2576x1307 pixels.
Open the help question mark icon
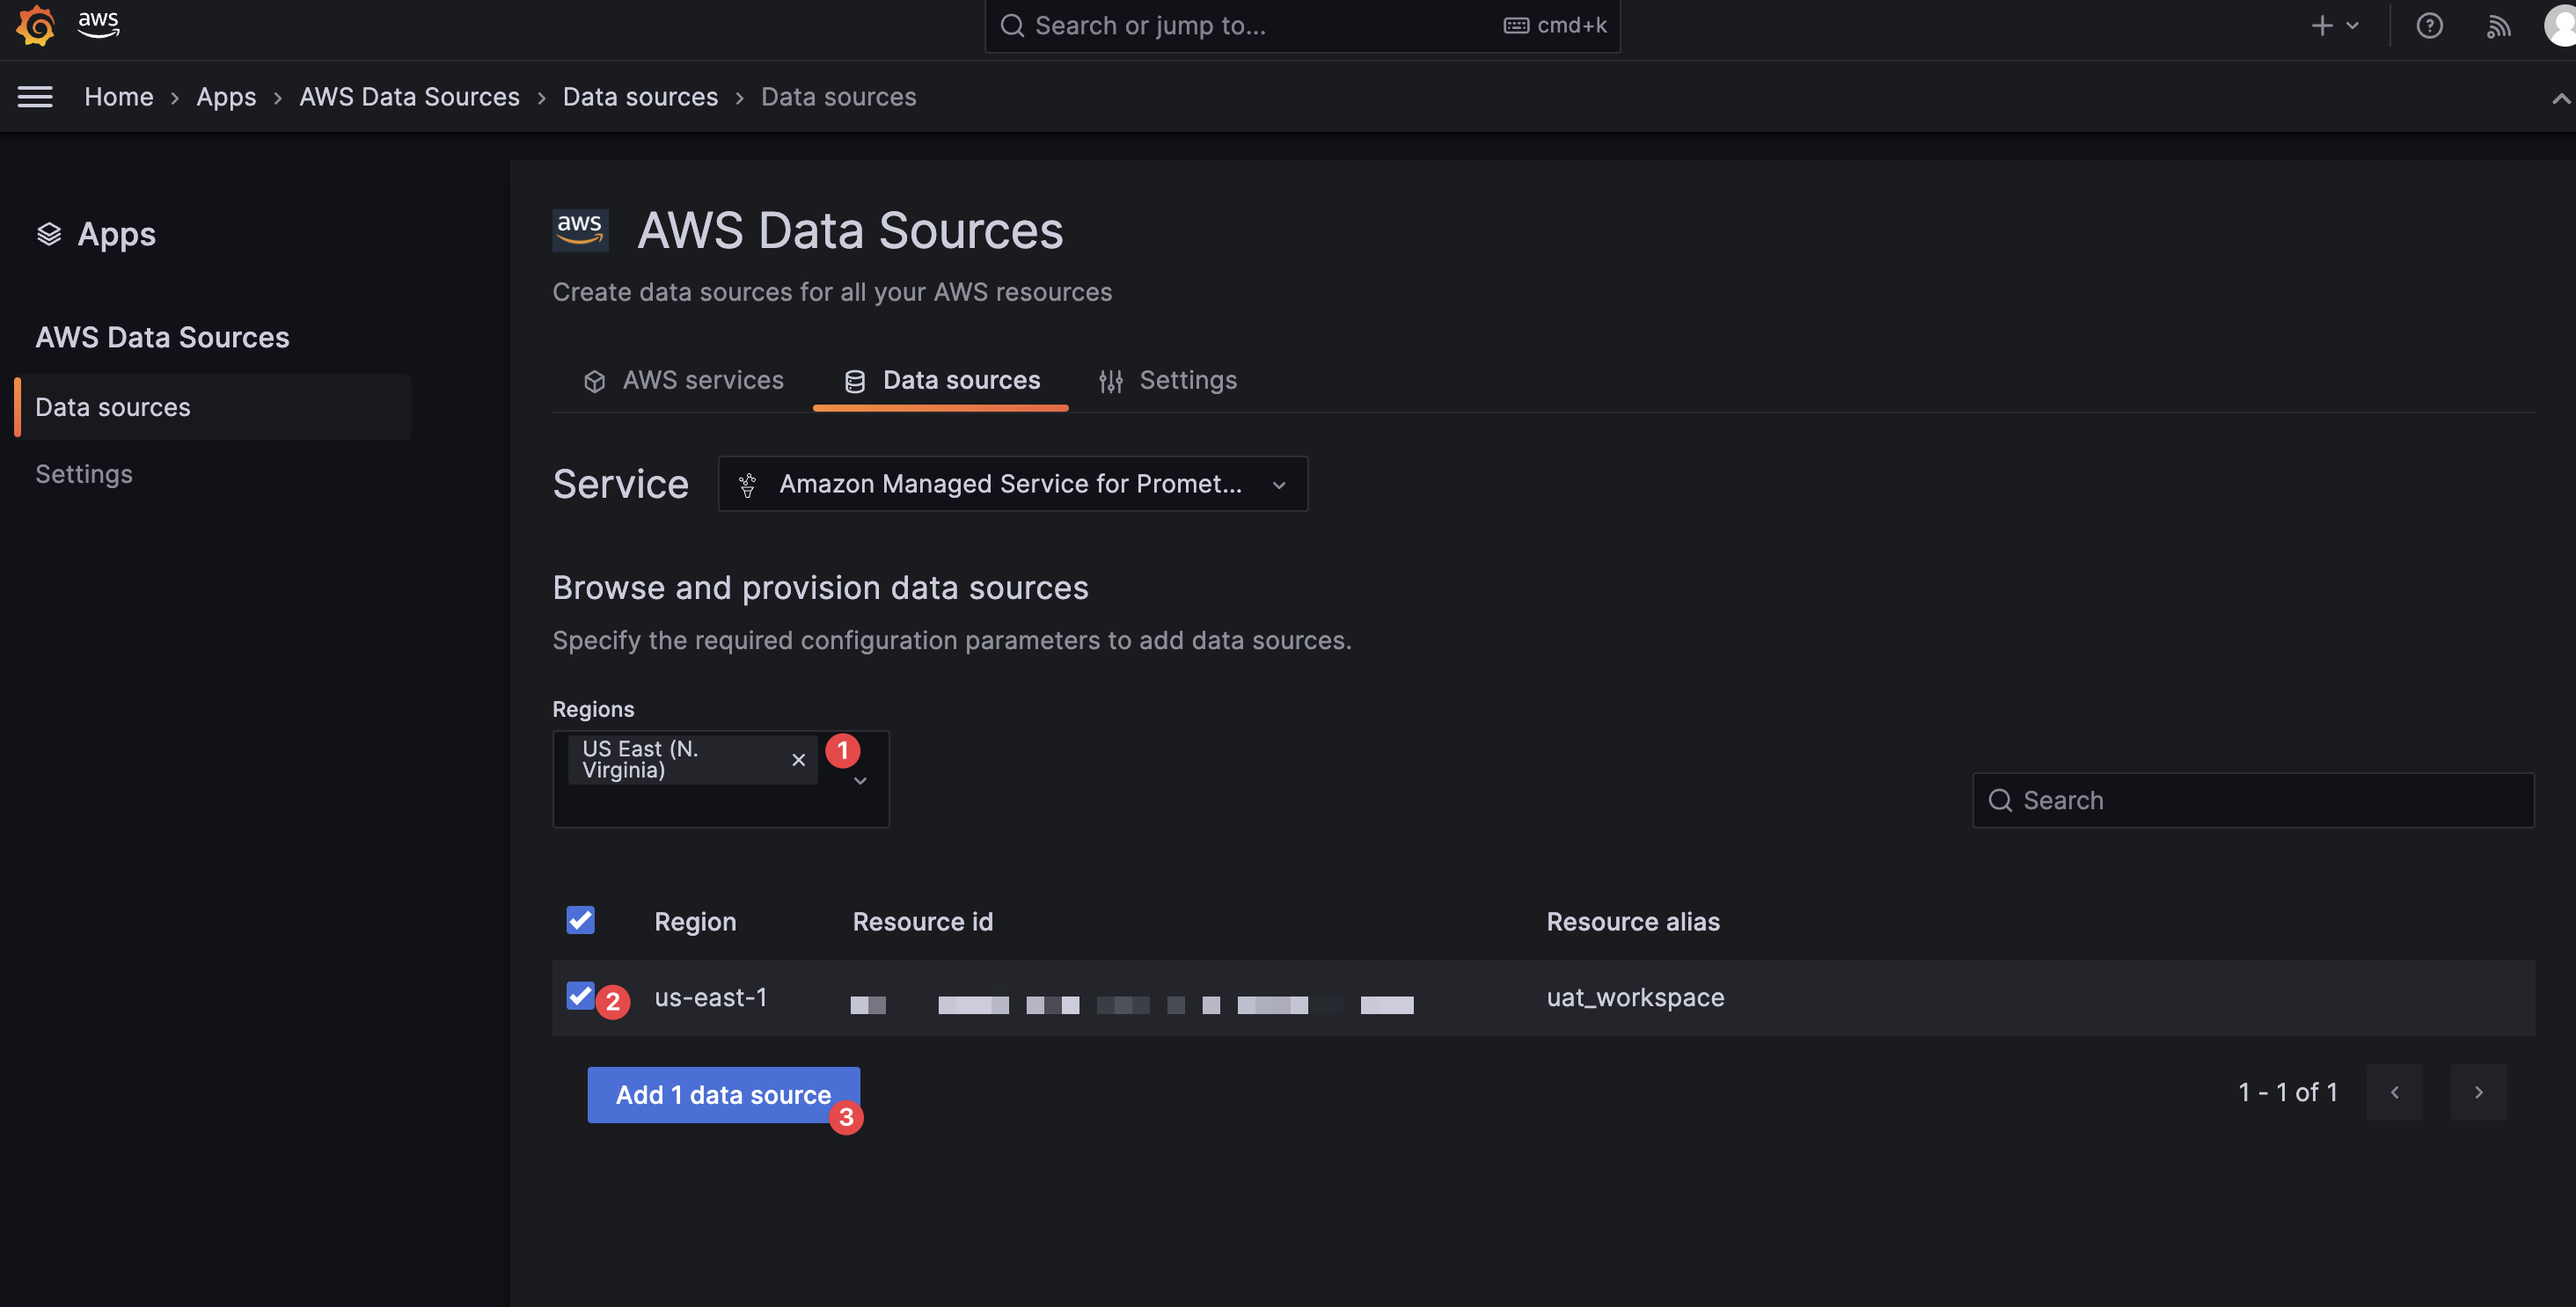pyautogui.click(x=2429, y=26)
